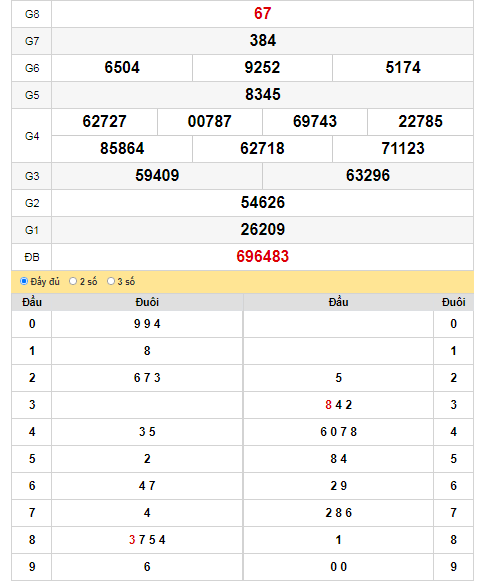Viewport: 477px width, 586px height.
Task: Click the G7 result 384
Action: pyautogui.click(x=262, y=40)
